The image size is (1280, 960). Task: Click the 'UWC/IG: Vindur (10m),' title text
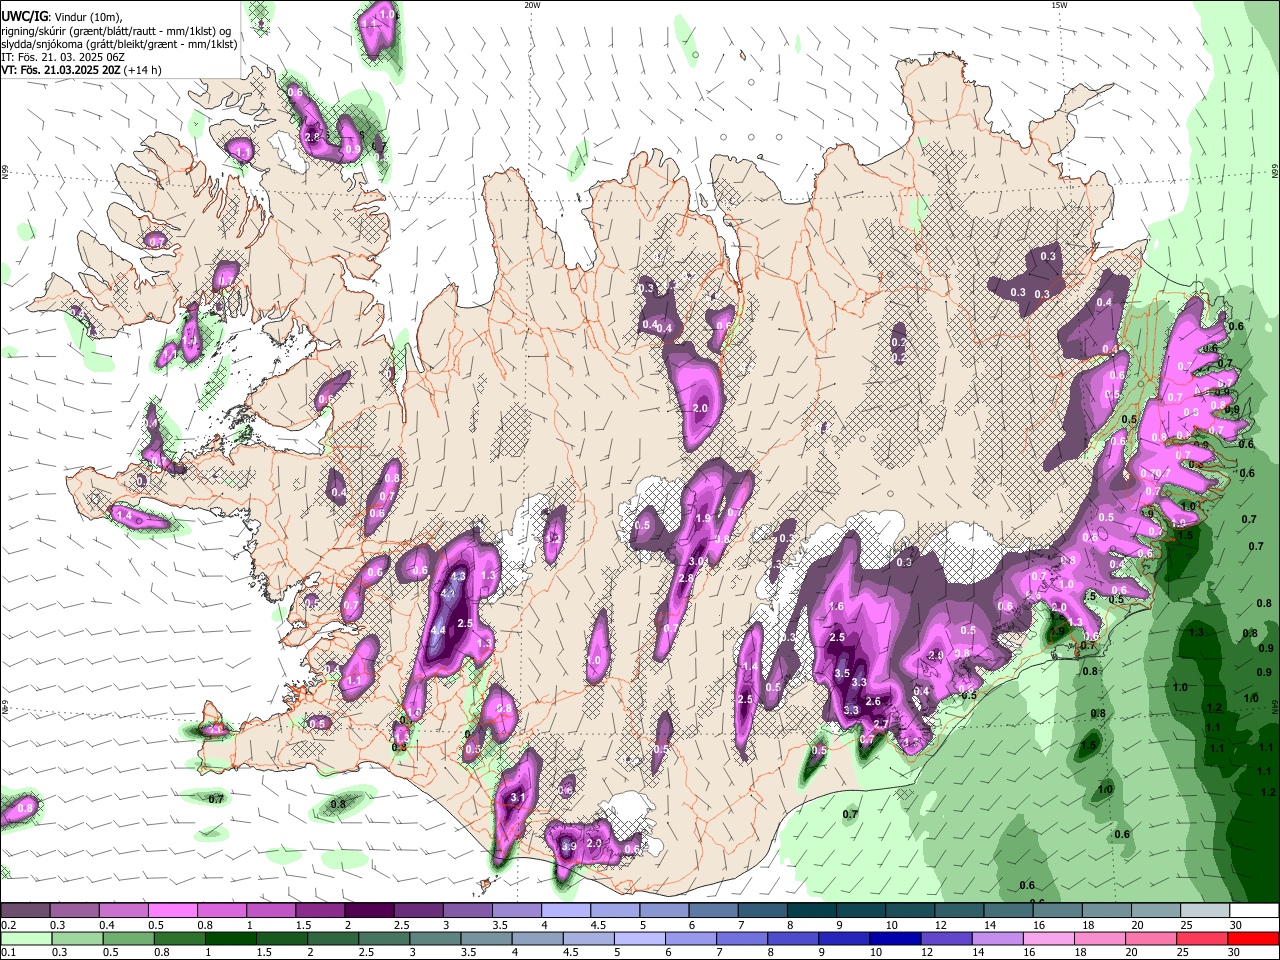click(x=62, y=17)
